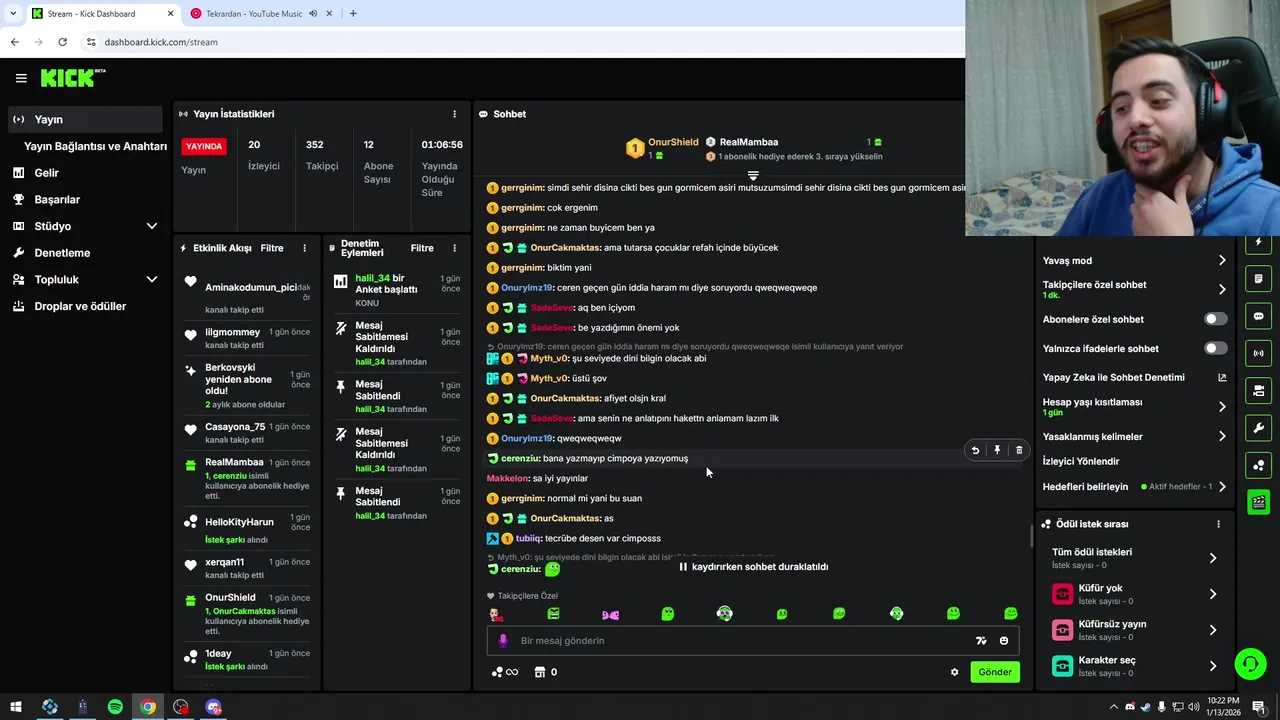This screenshot has width=1280, height=720.
Task: Open the emoji picker in the message box
Action: (1004, 641)
